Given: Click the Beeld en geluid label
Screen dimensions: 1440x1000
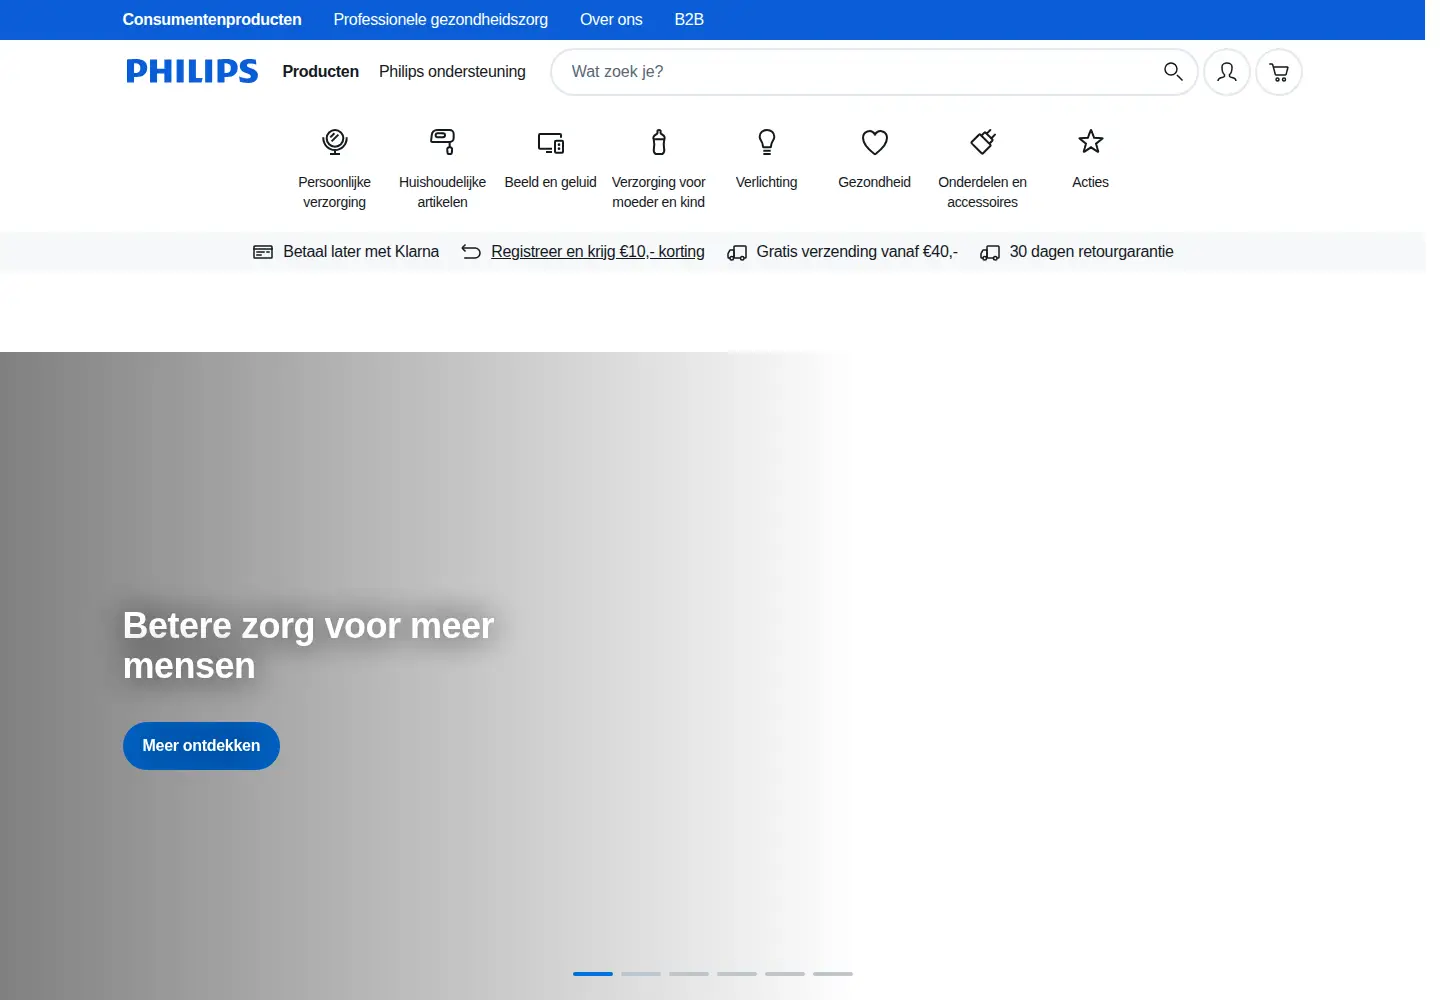Looking at the screenshot, I should (x=551, y=182).
